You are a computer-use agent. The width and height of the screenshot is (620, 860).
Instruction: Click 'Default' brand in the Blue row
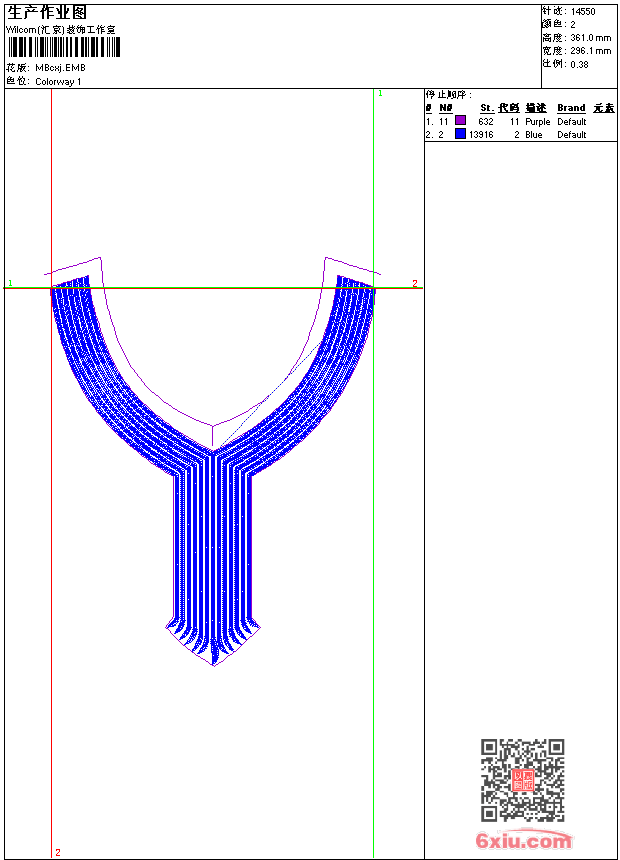[x=572, y=135]
